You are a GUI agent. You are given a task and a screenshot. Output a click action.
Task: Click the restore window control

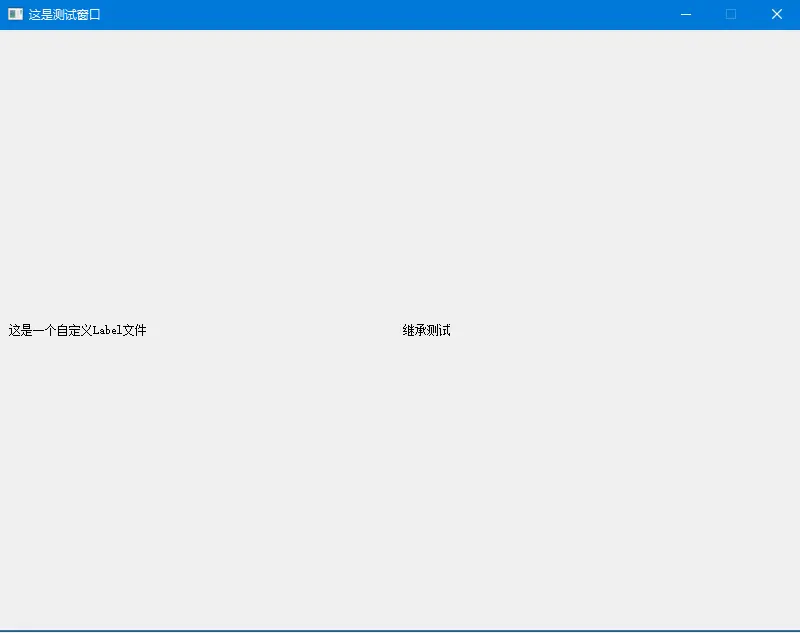coord(731,14)
